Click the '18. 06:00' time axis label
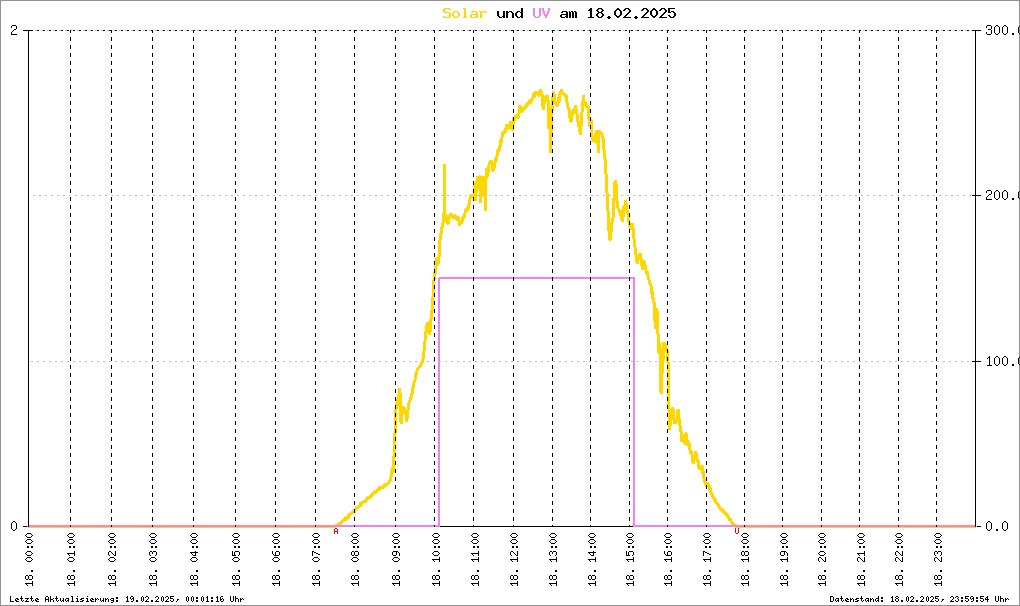Image resolution: width=1020 pixels, height=606 pixels. pos(276,560)
